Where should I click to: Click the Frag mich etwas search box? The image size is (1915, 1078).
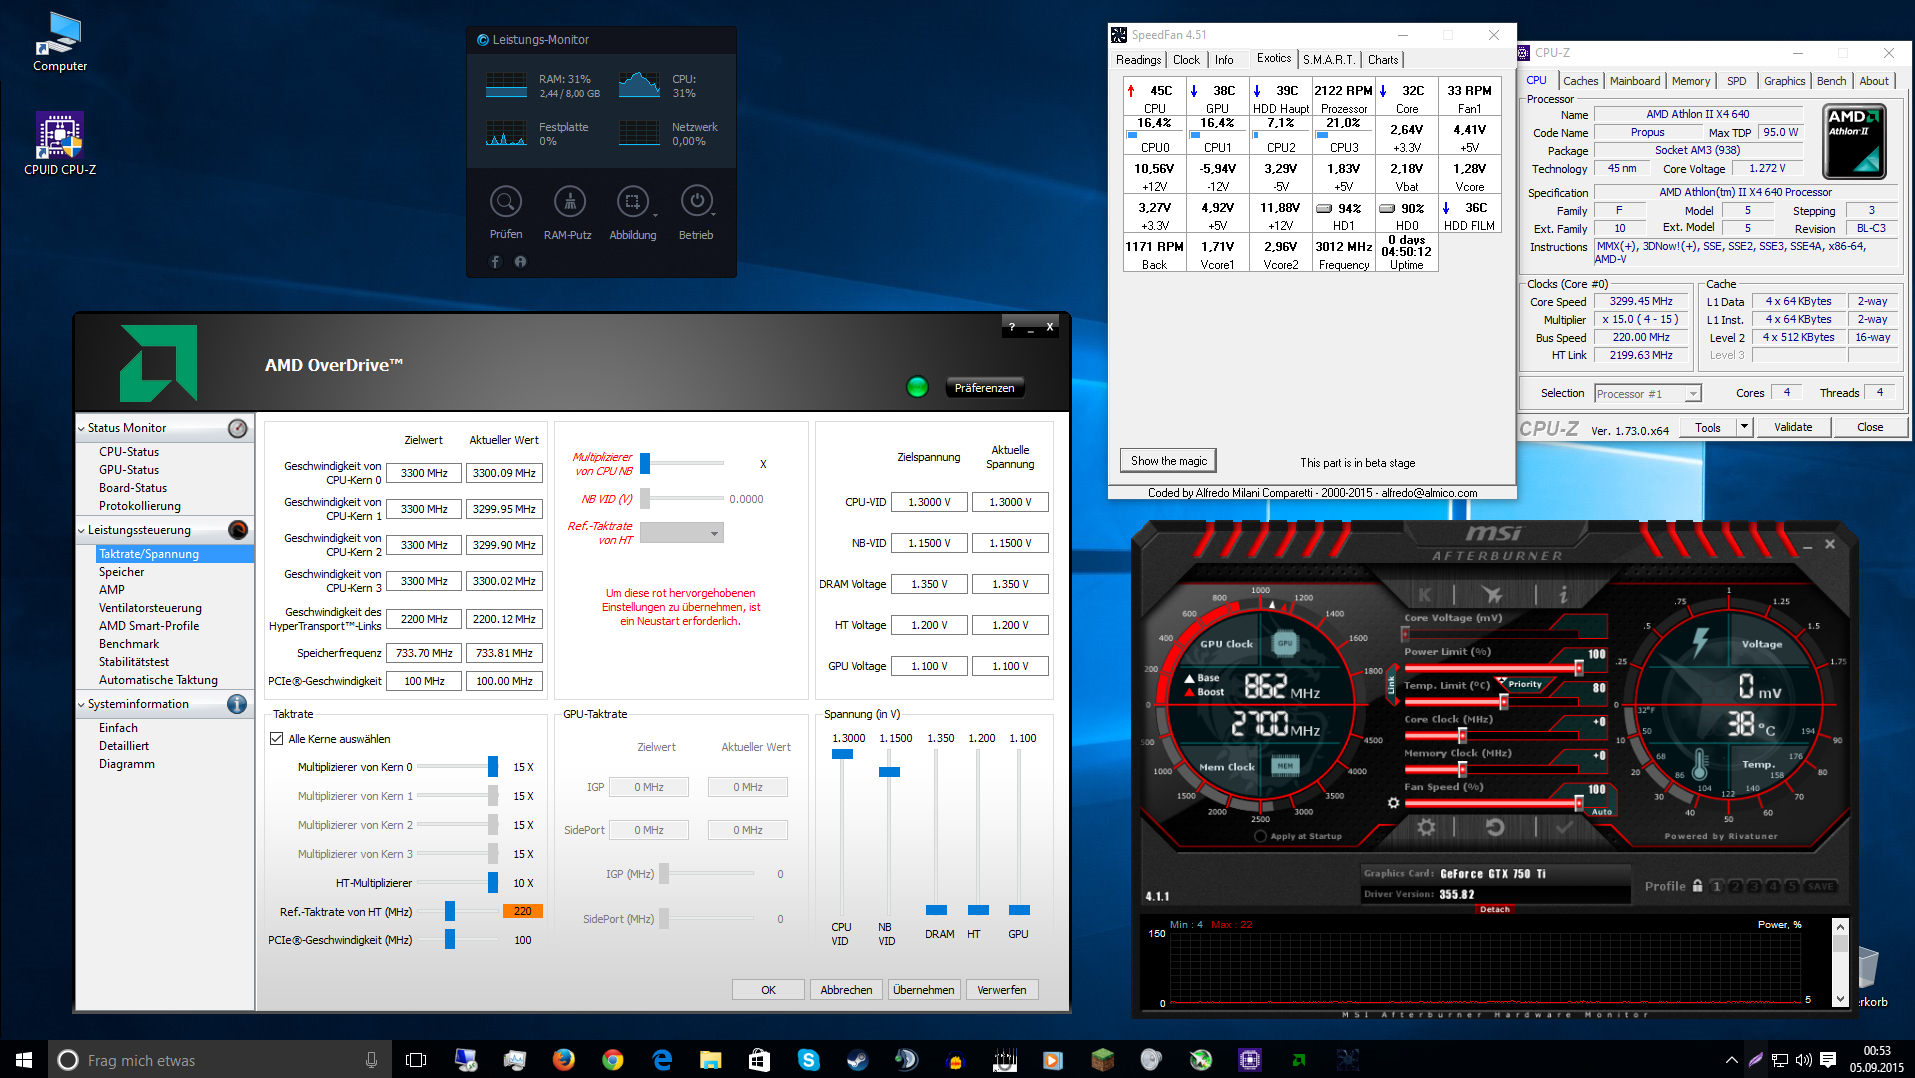point(220,1060)
